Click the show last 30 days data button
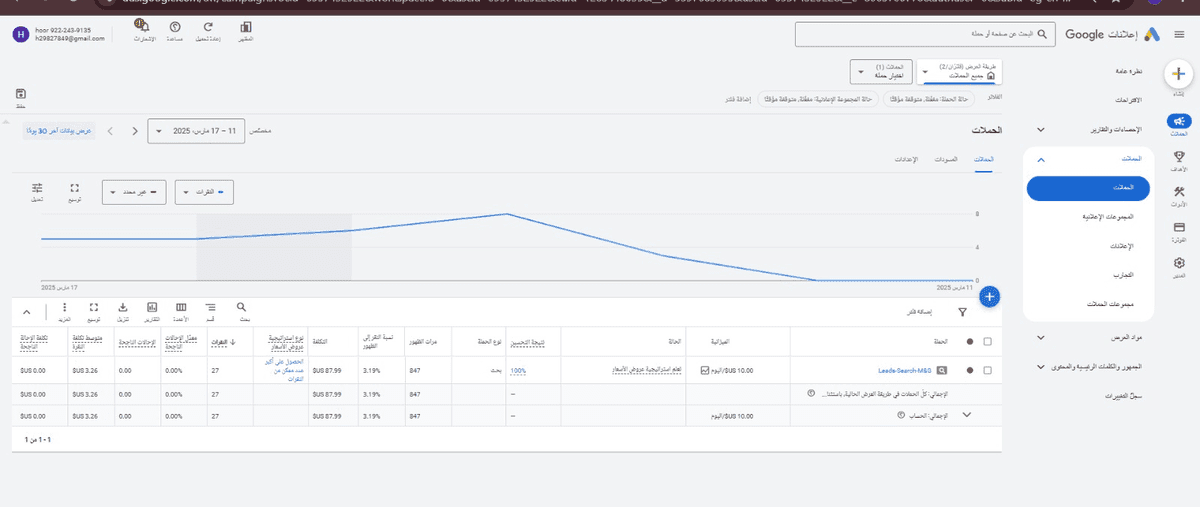This screenshot has height=507, width=1200. 58,130
